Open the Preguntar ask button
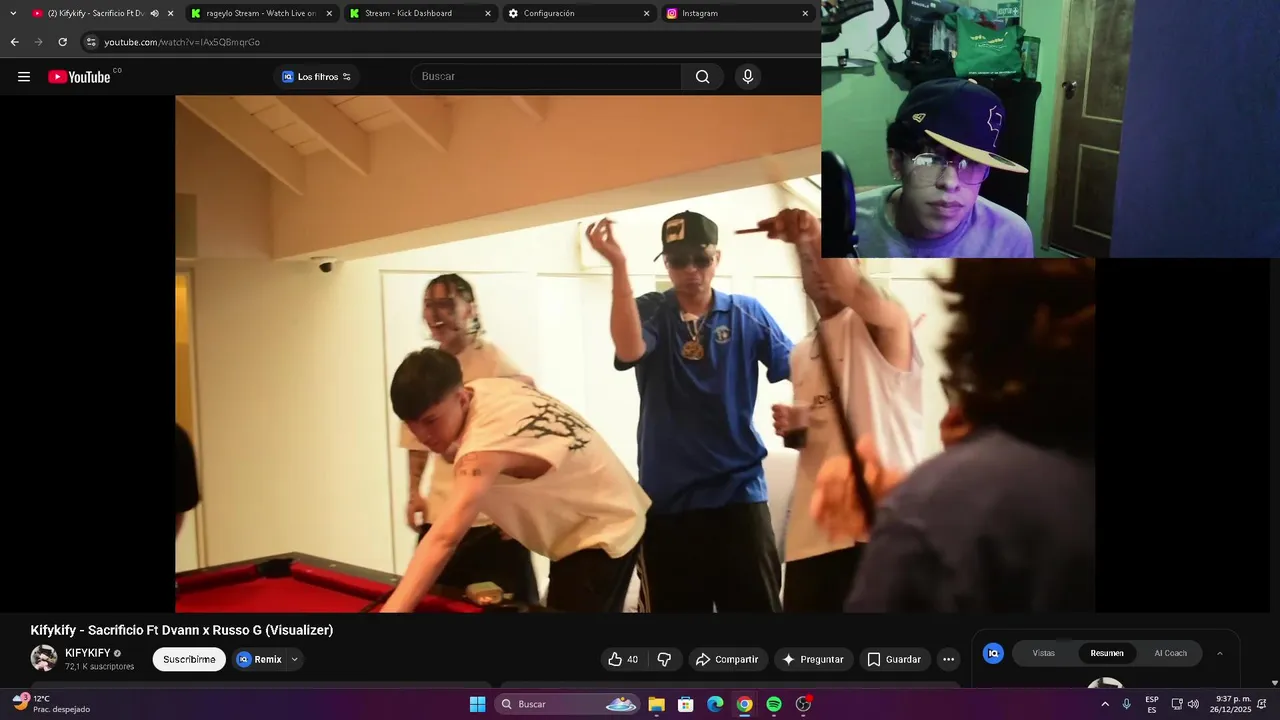The image size is (1280, 720). tap(813, 659)
